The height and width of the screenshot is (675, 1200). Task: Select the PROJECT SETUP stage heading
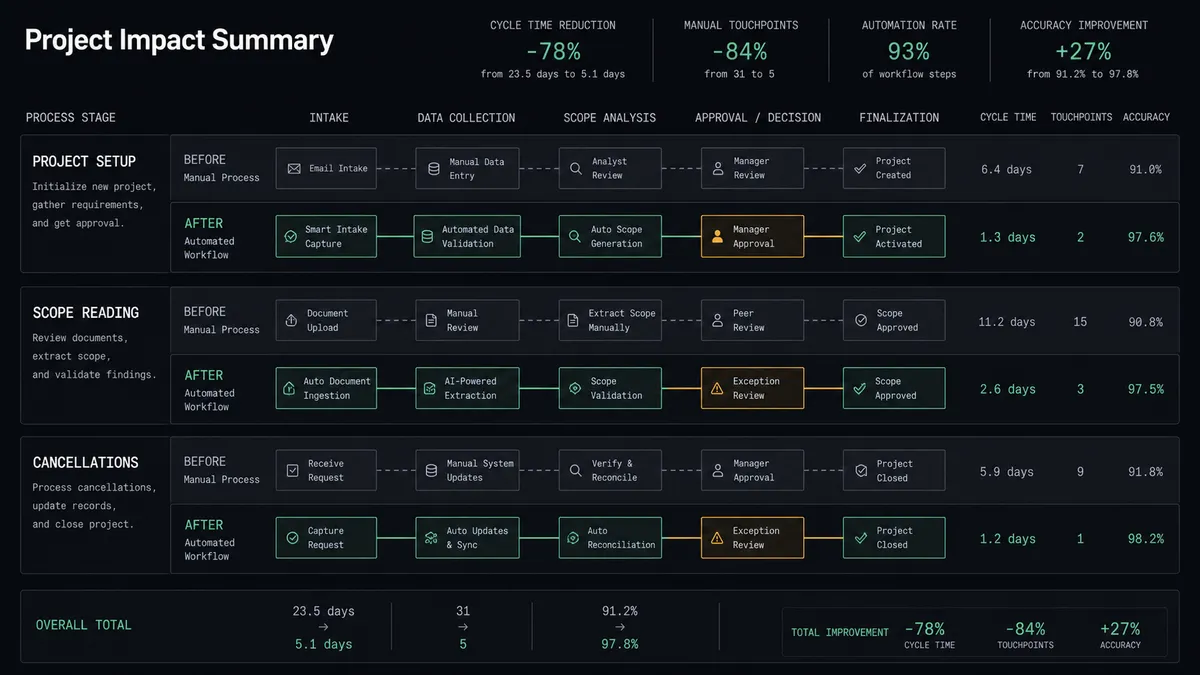click(84, 161)
